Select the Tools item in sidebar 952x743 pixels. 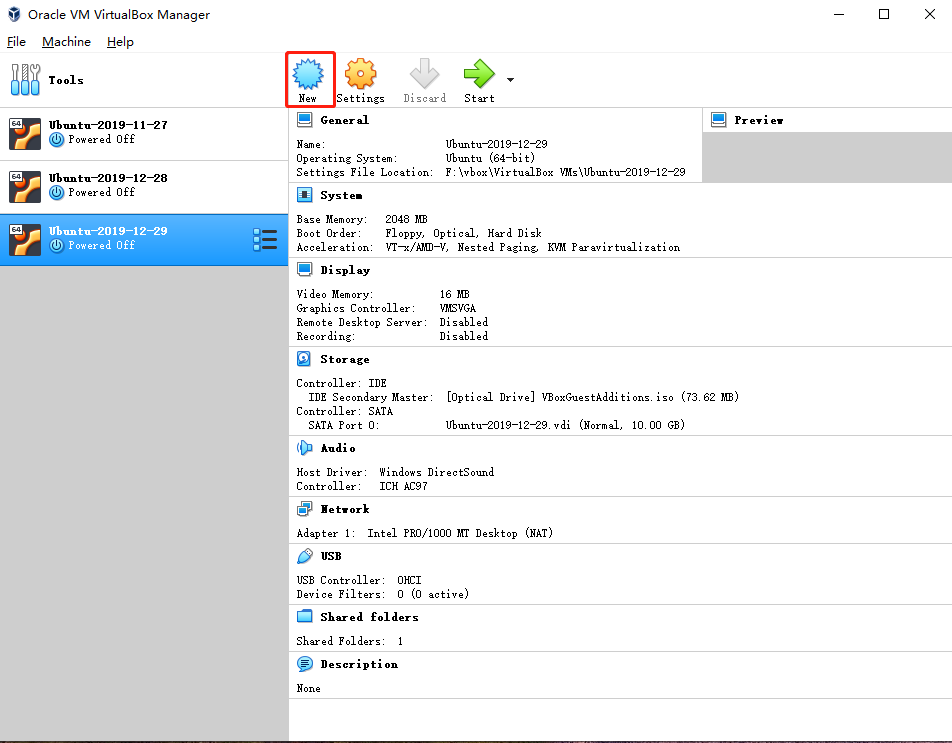pyautogui.click(x=144, y=80)
